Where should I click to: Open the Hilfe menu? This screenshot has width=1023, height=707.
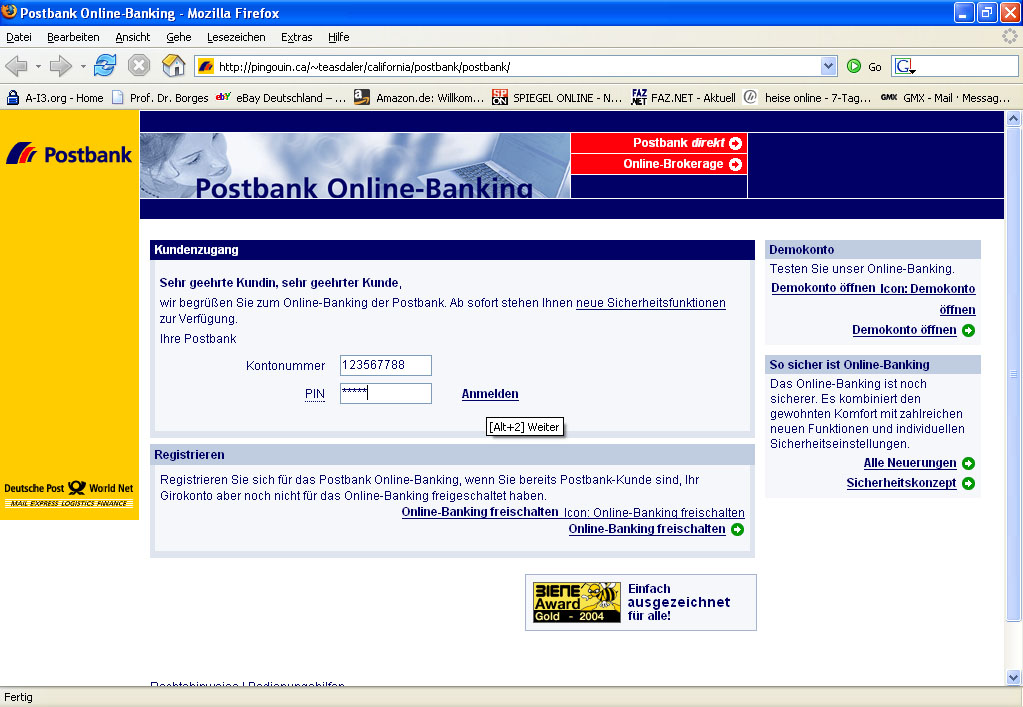(339, 37)
